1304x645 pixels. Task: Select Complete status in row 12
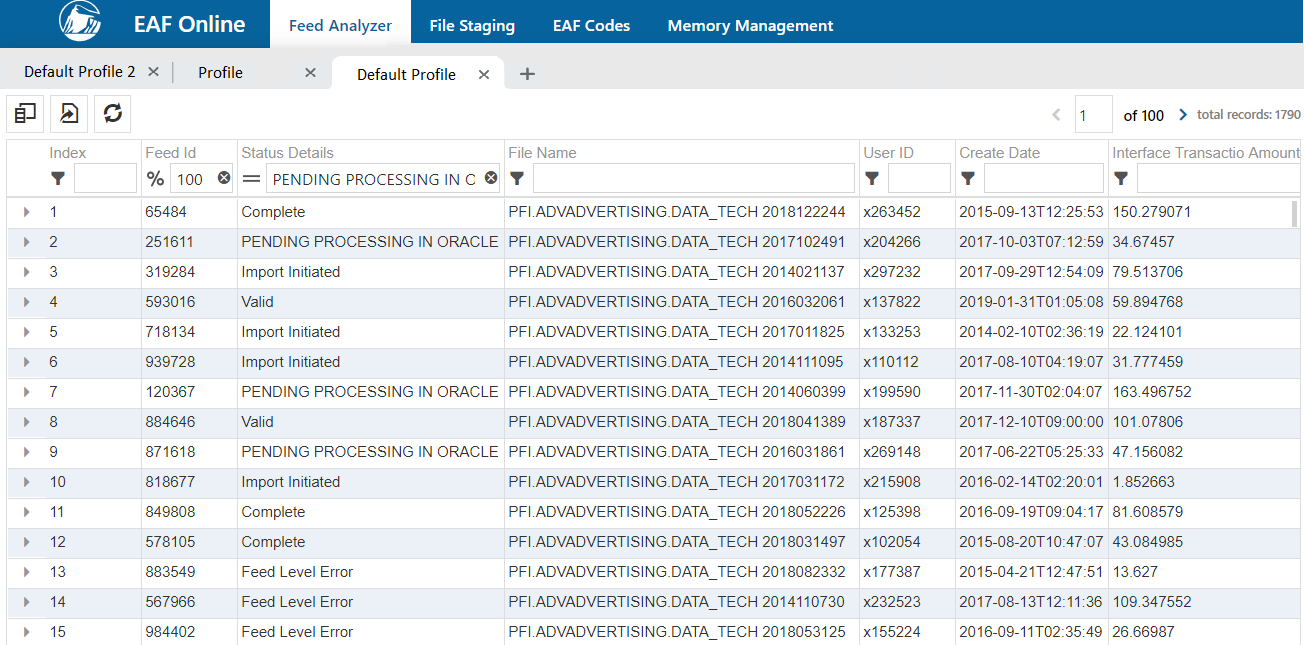click(x=273, y=542)
